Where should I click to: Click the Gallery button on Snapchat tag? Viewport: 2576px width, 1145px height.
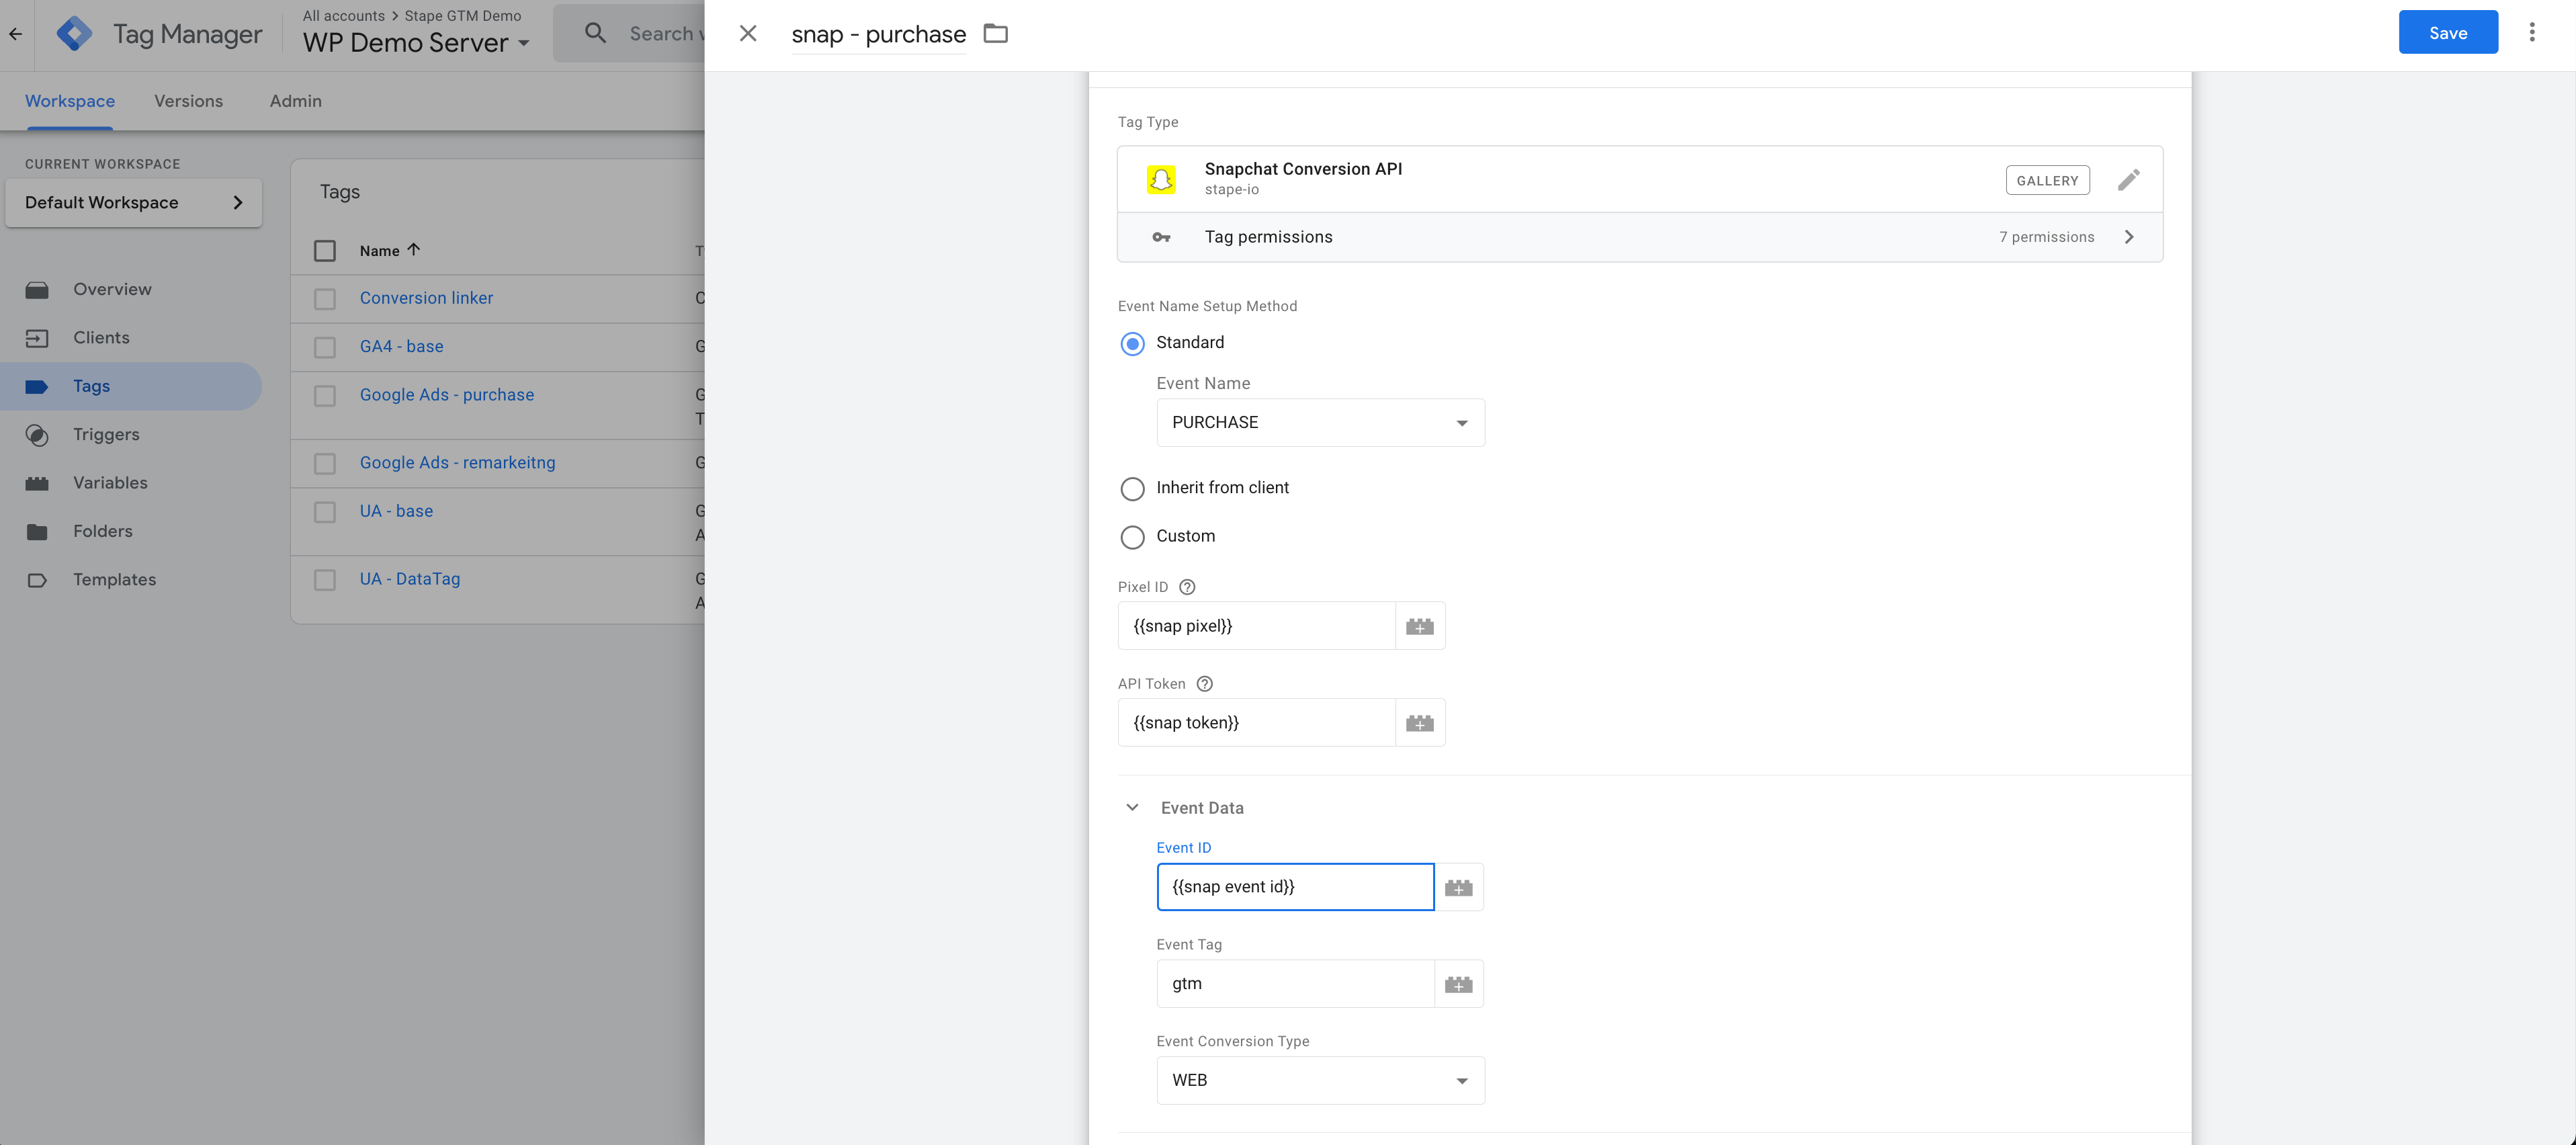tap(2047, 177)
